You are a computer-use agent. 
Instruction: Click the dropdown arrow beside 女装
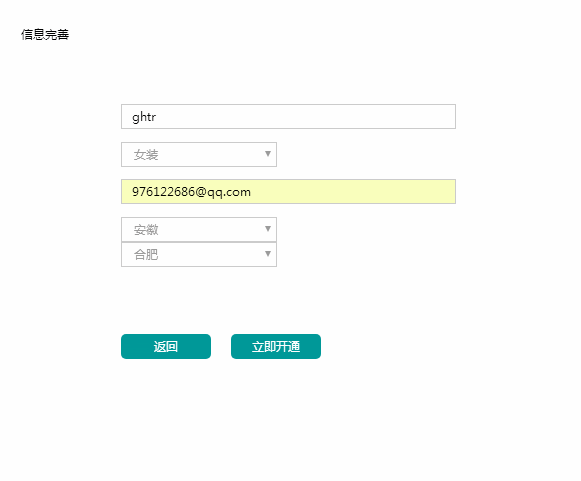click(x=268, y=154)
